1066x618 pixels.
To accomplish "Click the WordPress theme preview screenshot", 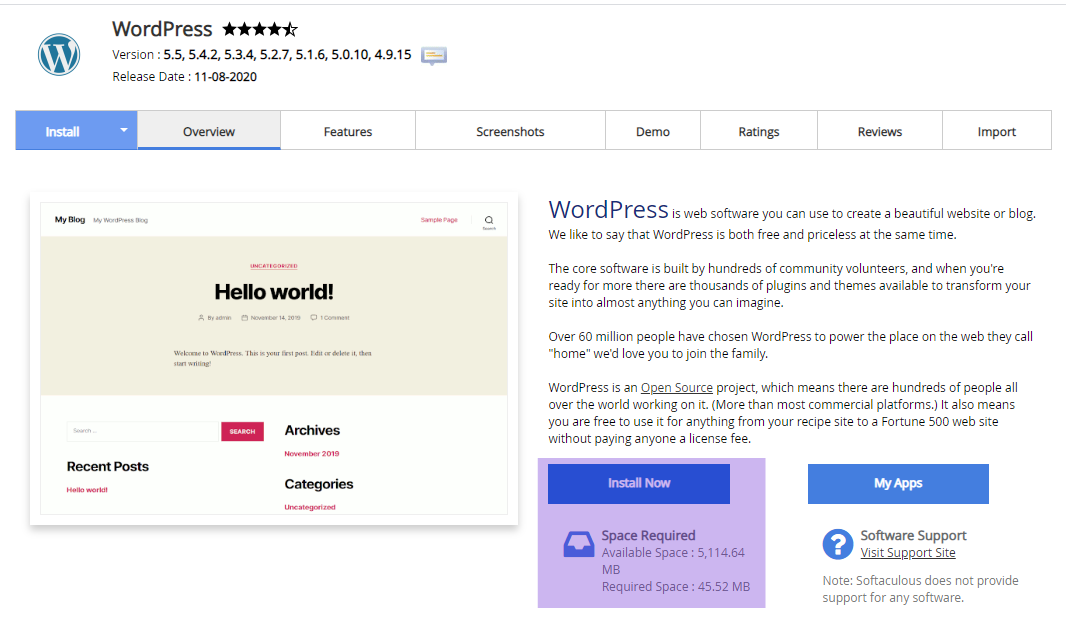I will [274, 358].
